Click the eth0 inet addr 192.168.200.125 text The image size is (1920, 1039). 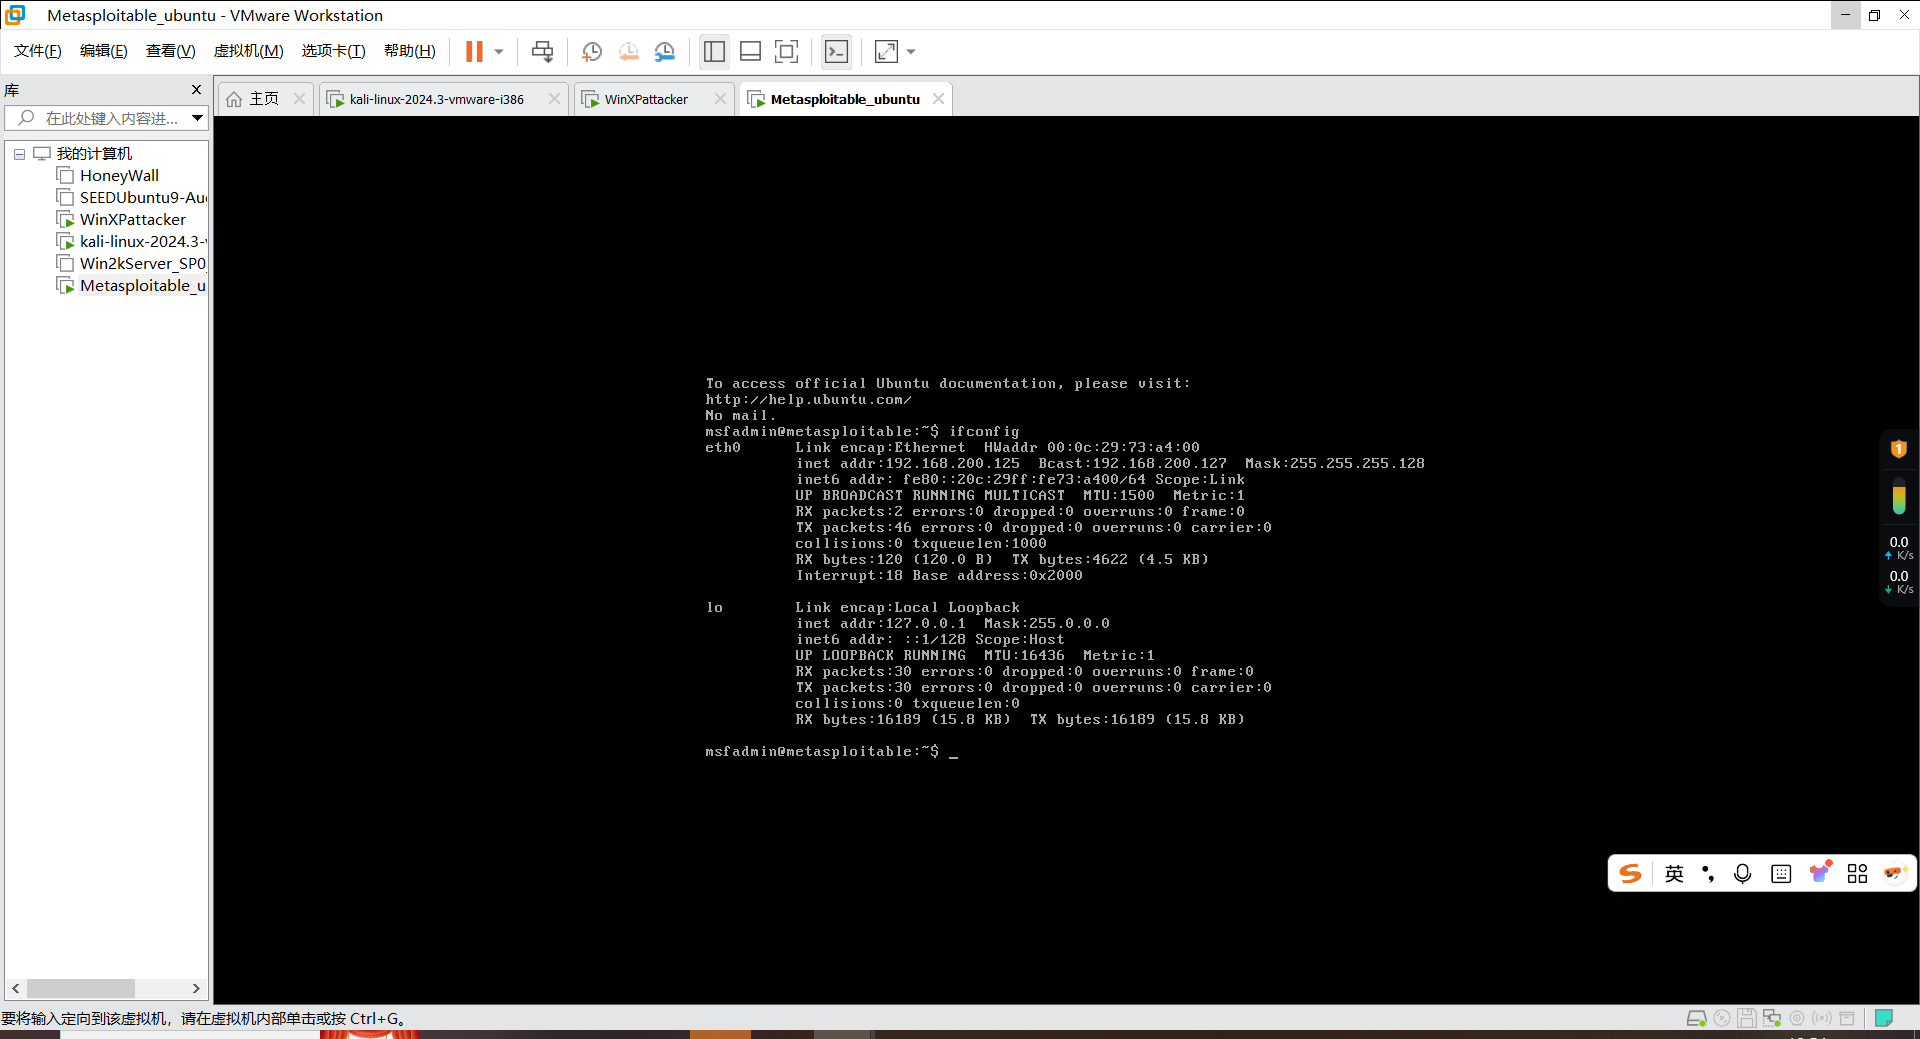(x=908, y=463)
